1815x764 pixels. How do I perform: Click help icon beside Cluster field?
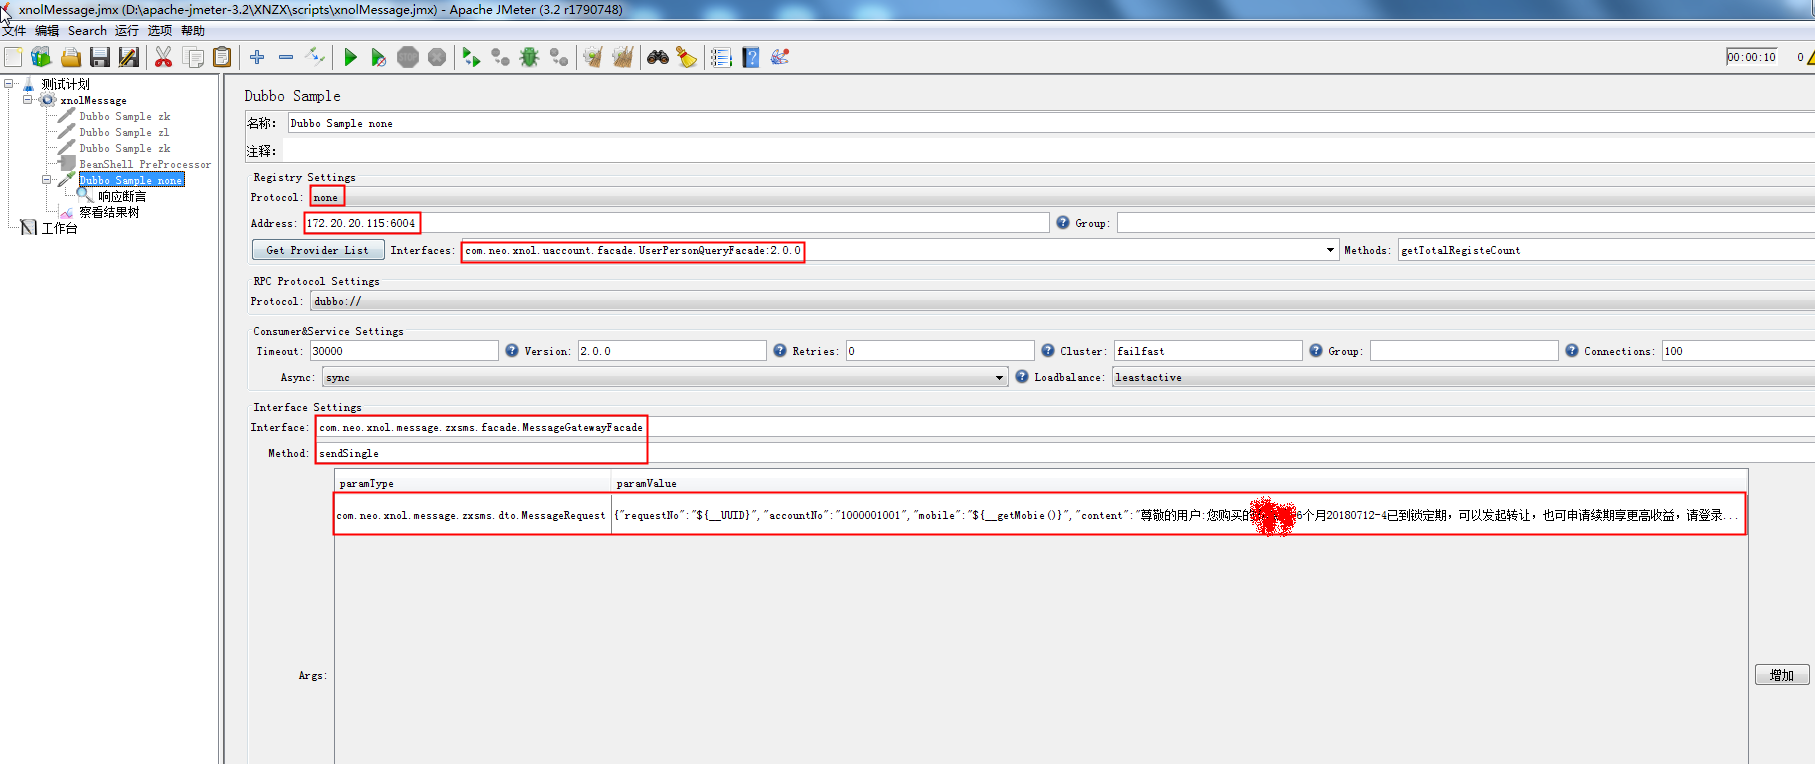pos(1048,350)
